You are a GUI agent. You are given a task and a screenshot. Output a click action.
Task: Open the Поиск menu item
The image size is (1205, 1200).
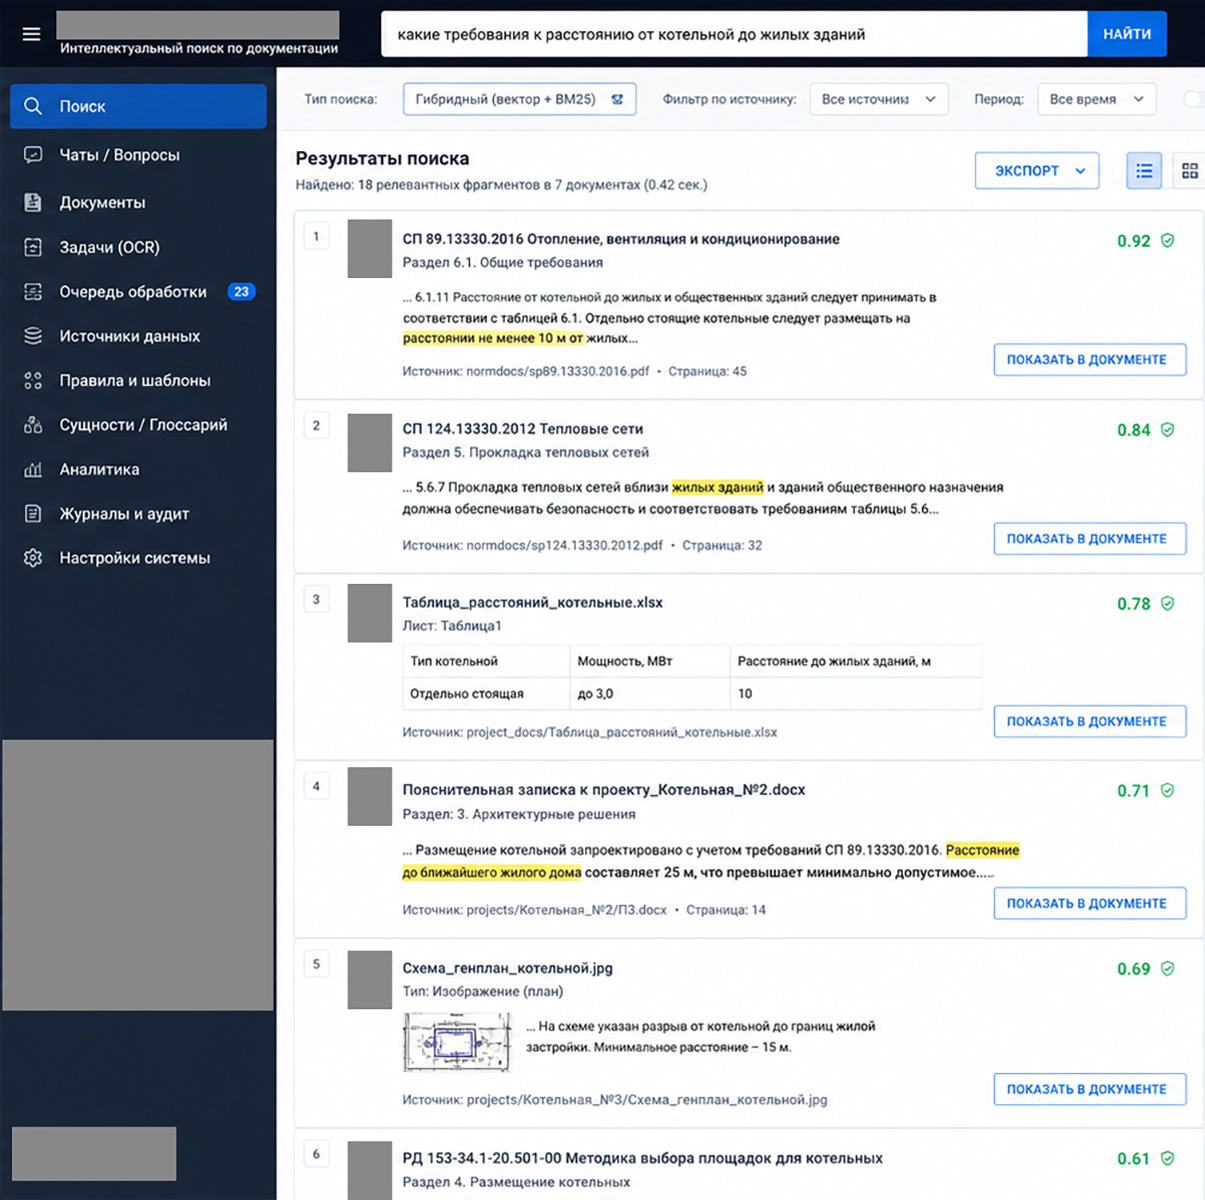coord(138,106)
